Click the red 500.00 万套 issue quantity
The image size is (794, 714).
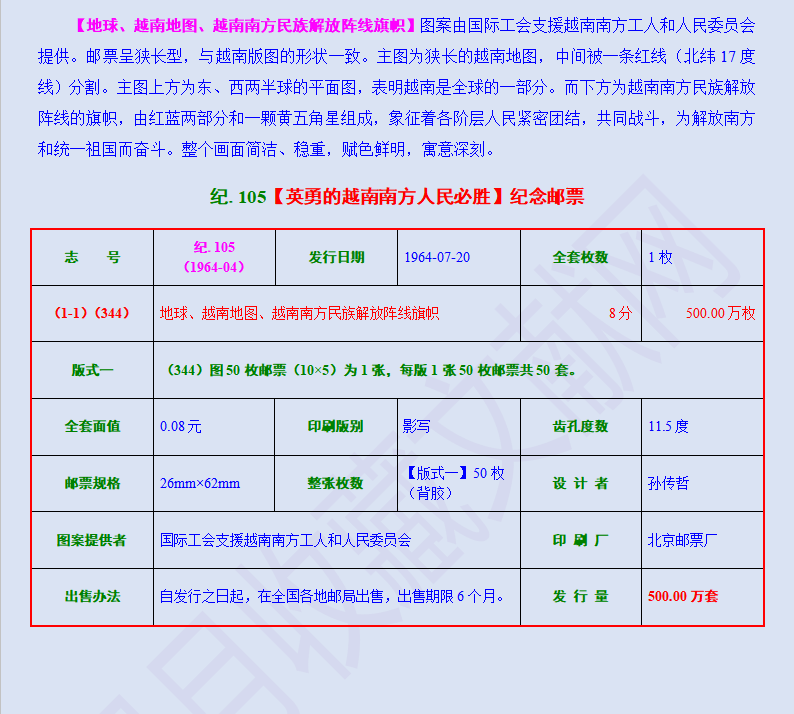tap(682, 596)
